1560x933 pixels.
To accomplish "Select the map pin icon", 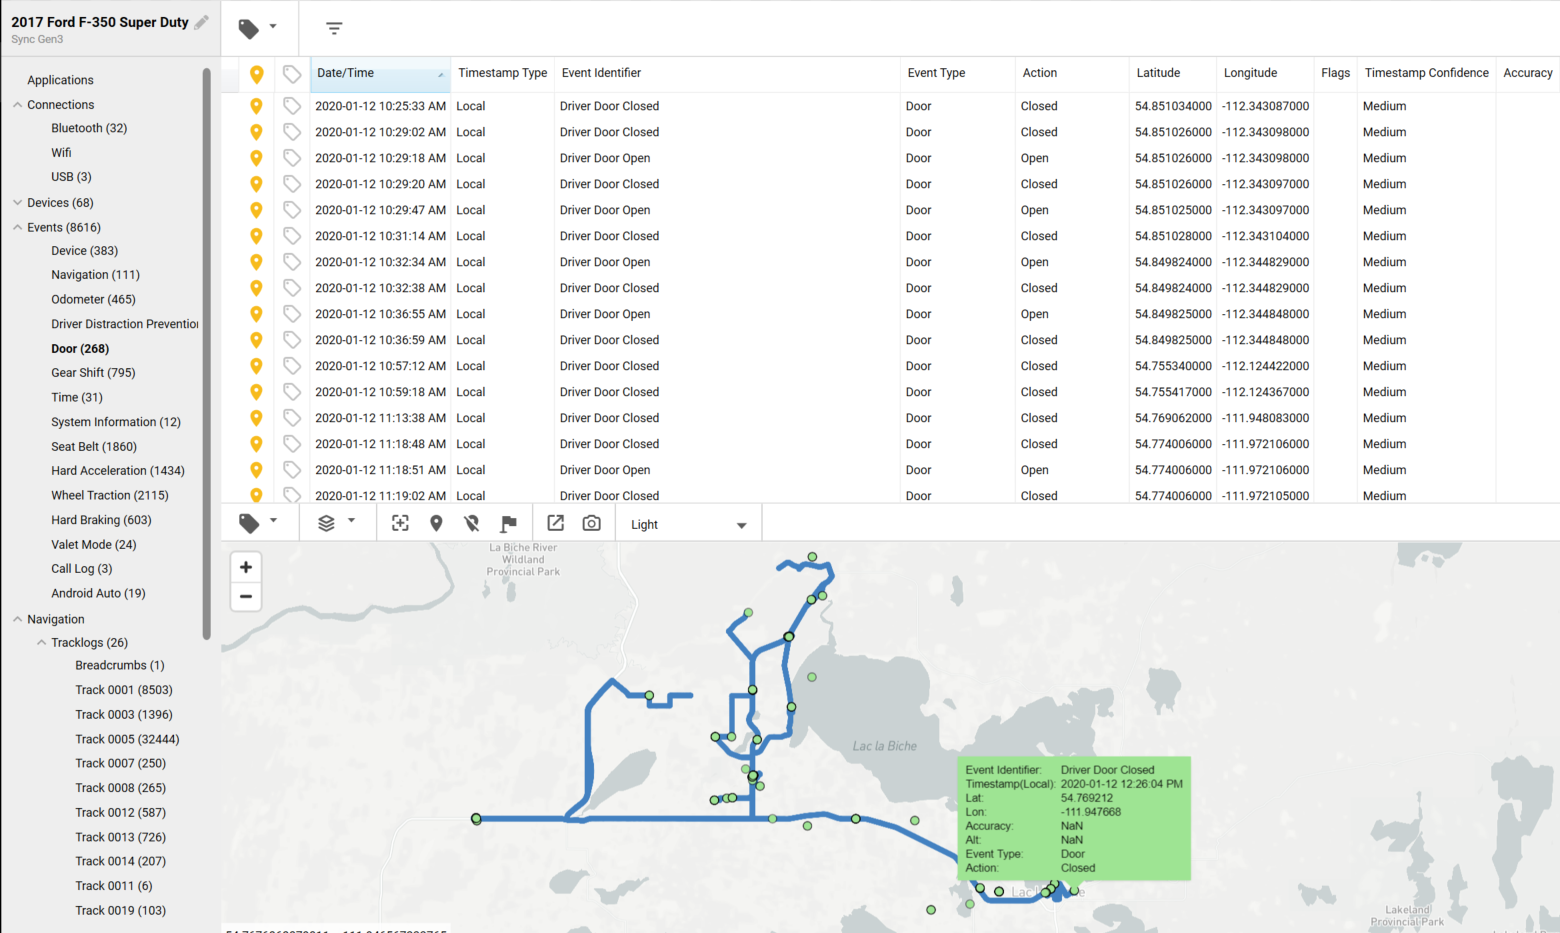I will (x=436, y=522).
